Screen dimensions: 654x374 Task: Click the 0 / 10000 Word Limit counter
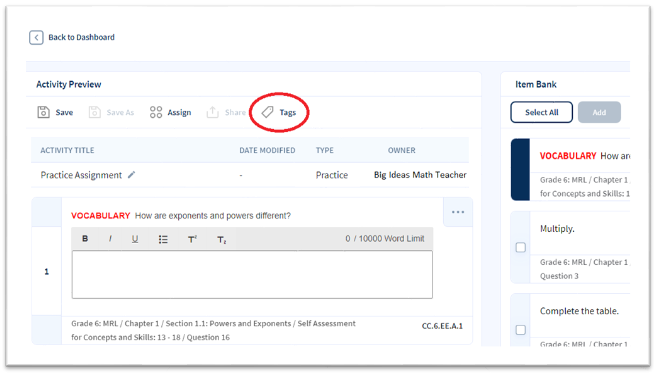coord(385,238)
